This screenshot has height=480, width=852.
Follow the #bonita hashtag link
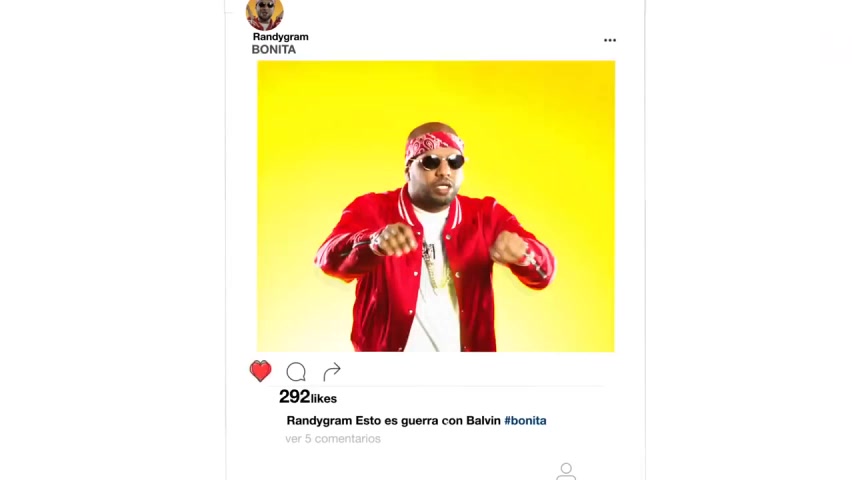coord(525,420)
